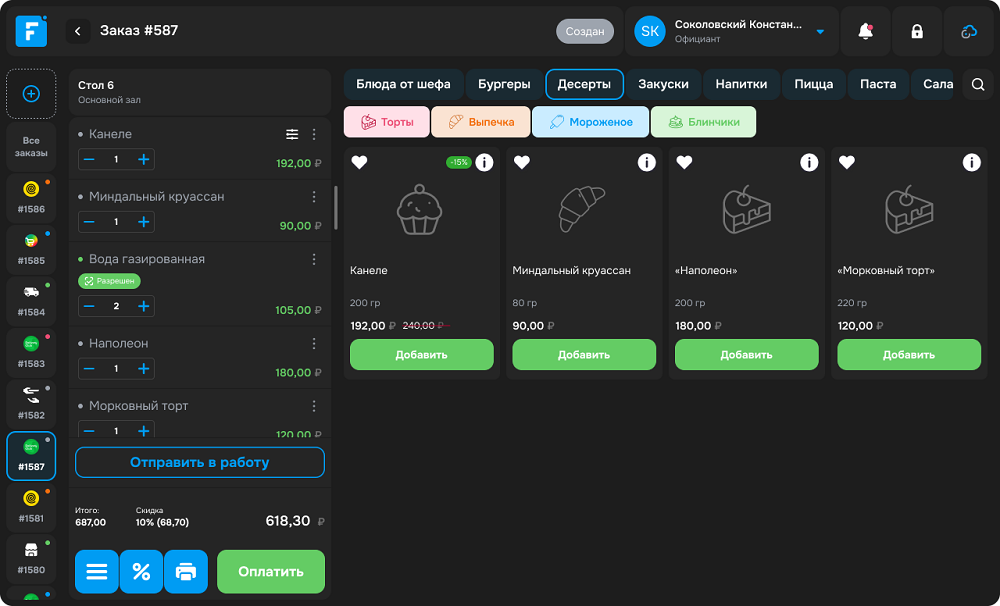
Task: Open menu search with magnifier icon
Action: [978, 85]
